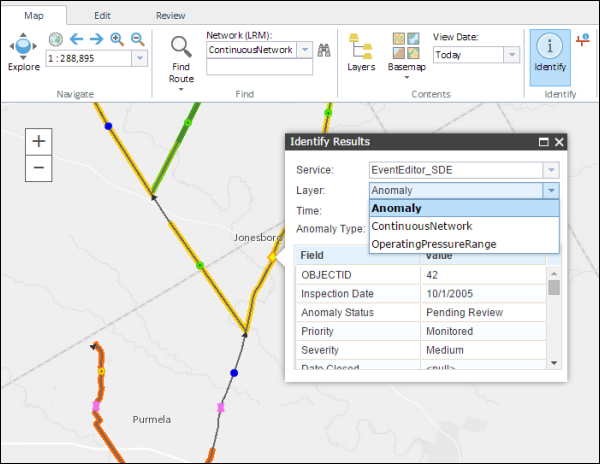600x464 pixels.
Task: Switch to the Edit tab
Action: click(102, 16)
